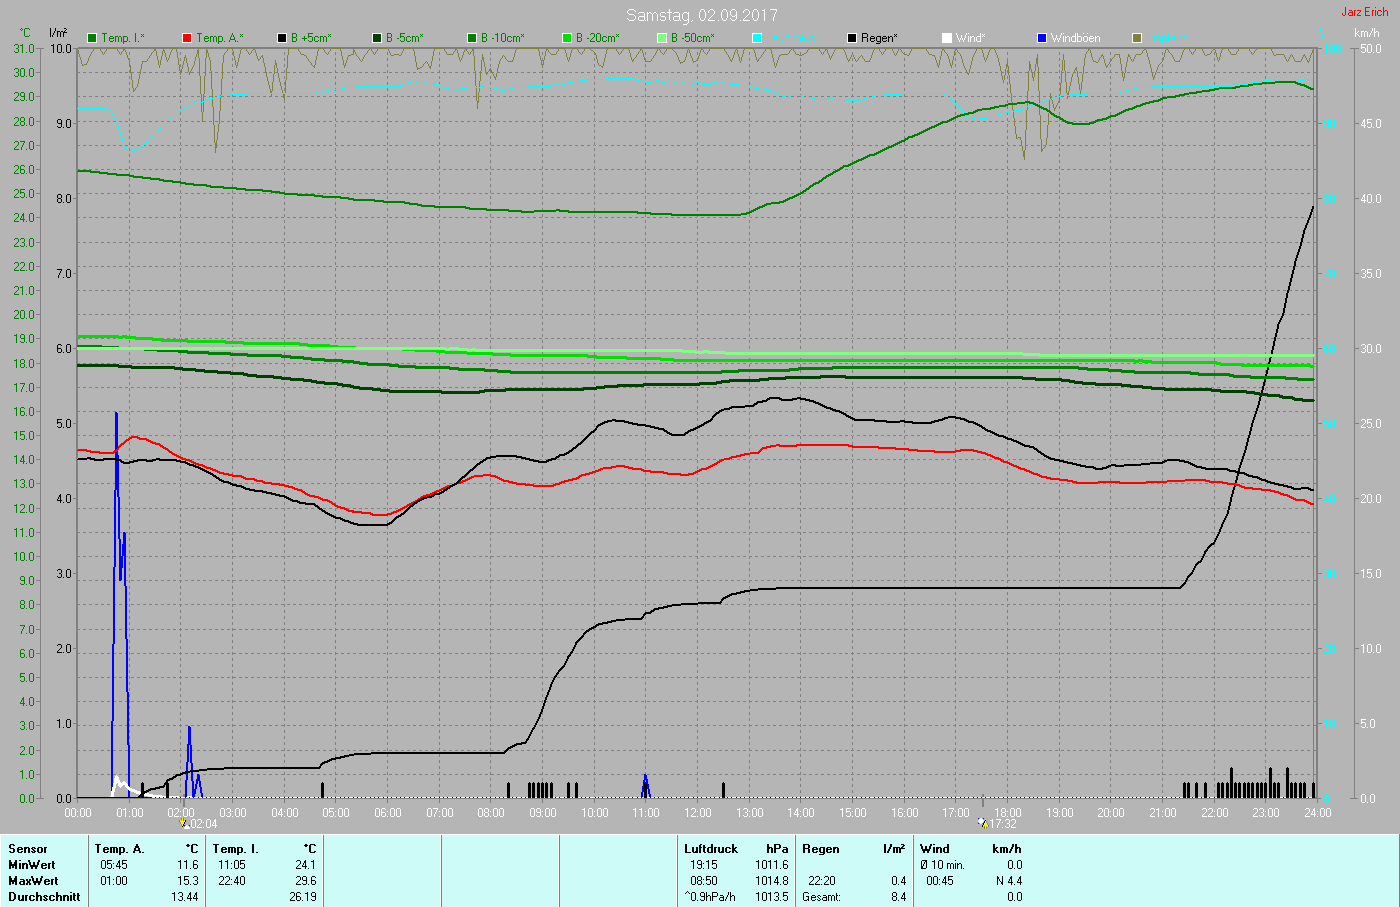1400x907 pixels.
Task: Click the red Temp. A. legend square
Action: (187, 38)
